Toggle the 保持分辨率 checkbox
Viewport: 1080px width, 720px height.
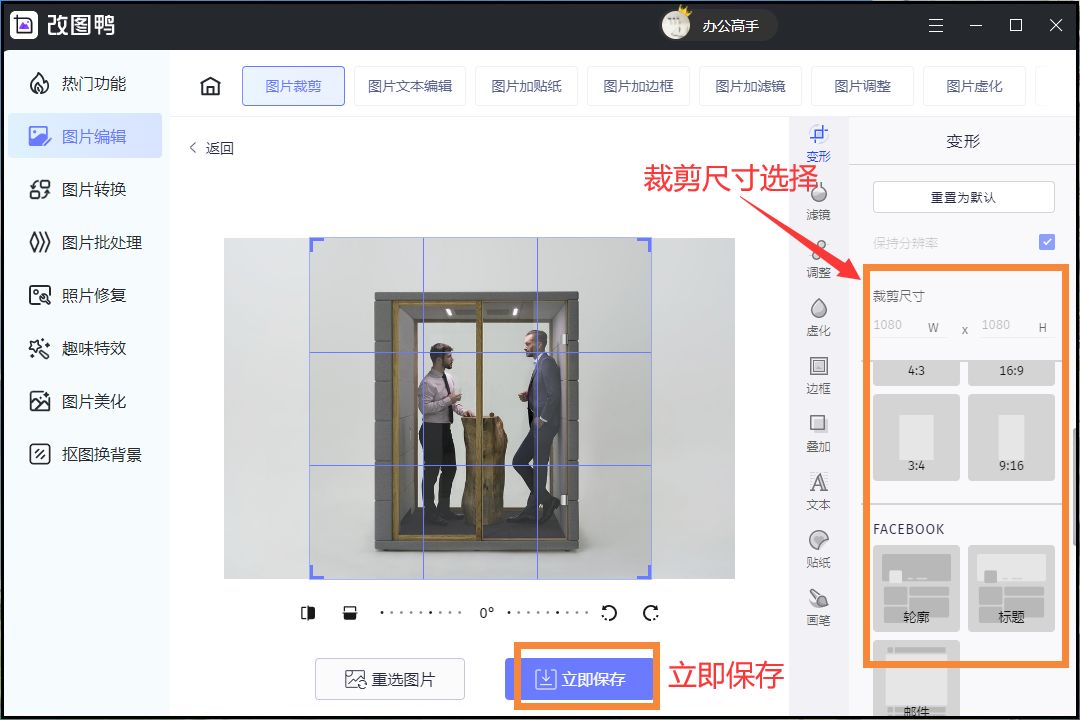point(1047,241)
